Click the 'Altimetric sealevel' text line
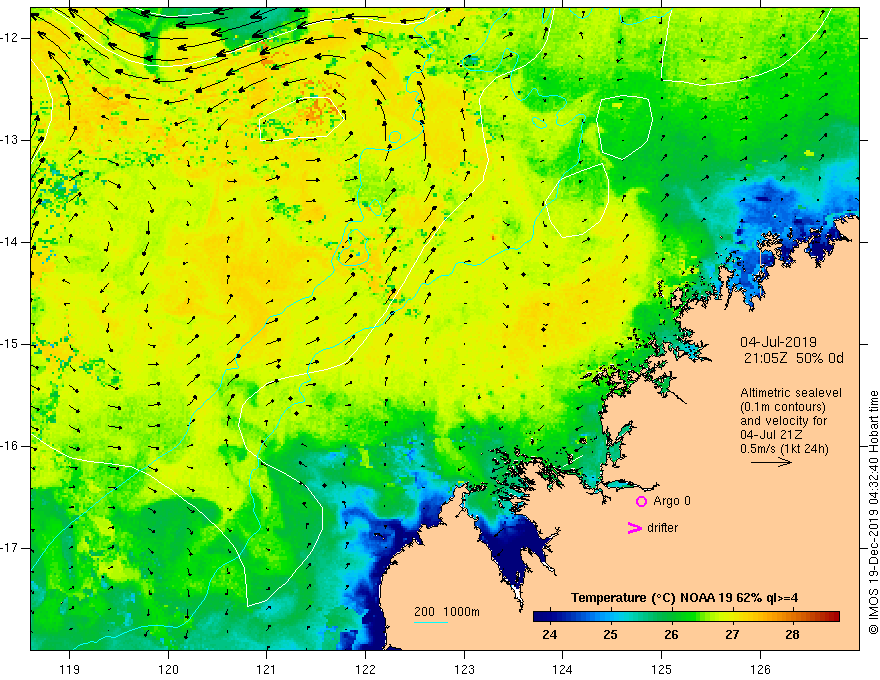 [791, 393]
